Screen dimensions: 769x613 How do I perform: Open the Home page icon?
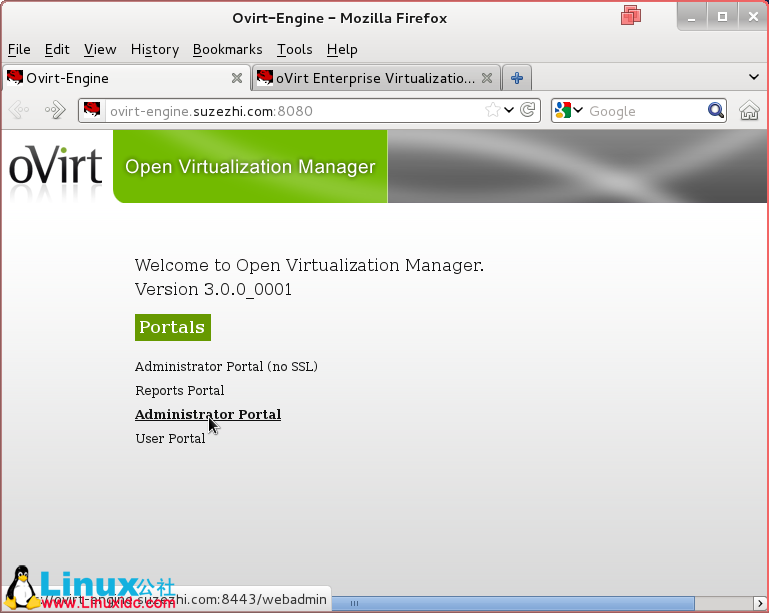(749, 110)
